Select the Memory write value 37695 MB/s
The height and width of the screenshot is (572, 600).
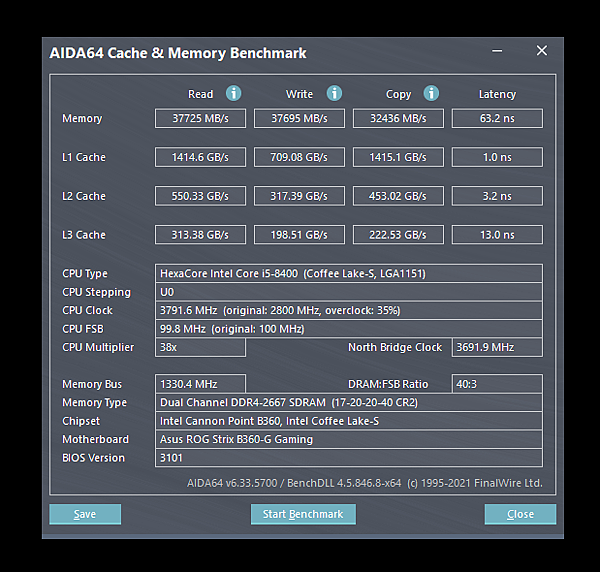pyautogui.click(x=299, y=118)
